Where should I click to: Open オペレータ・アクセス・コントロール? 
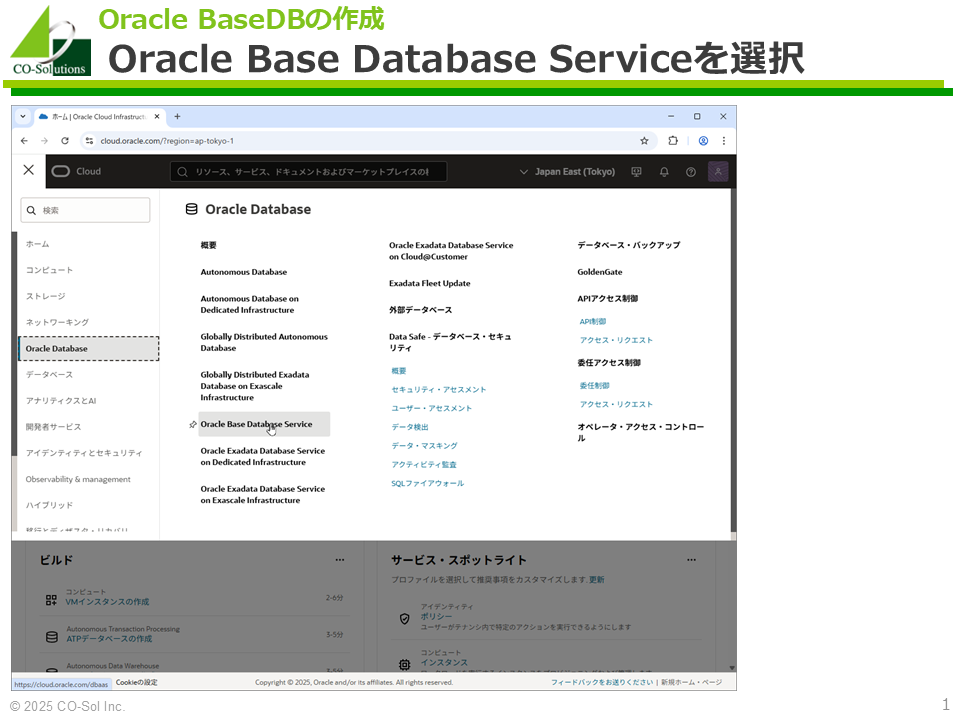pyautogui.click(x=641, y=432)
